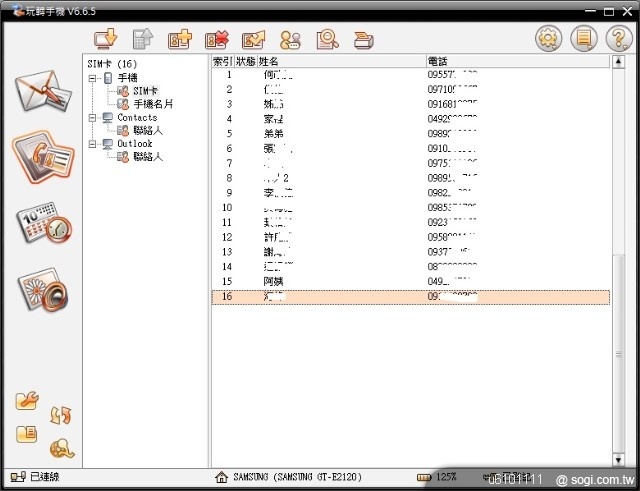Select contact row with index 1
The width and height of the screenshot is (640, 491).
tap(411, 75)
